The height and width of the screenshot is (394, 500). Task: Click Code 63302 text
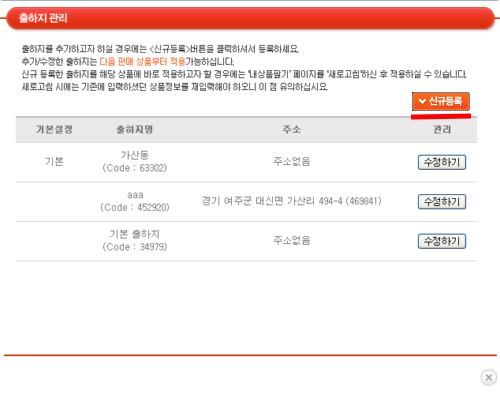135,168
